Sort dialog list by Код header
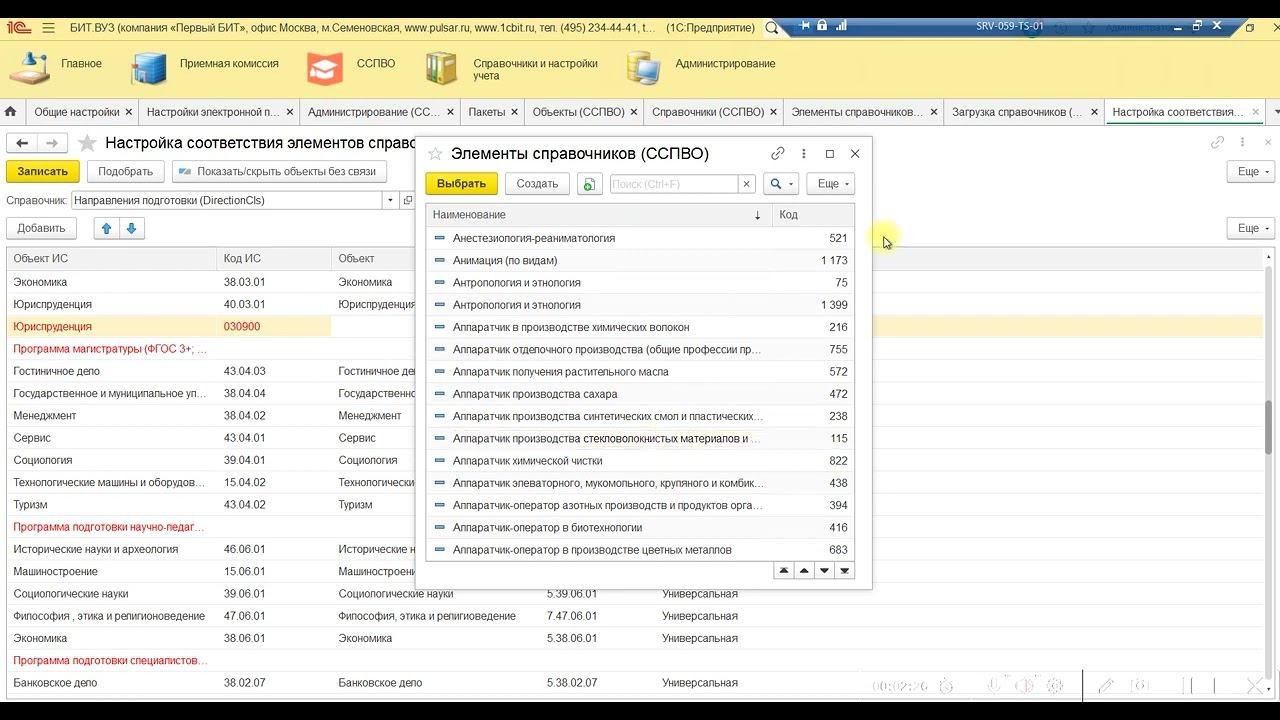Viewport: 1280px width, 720px height. click(813, 215)
